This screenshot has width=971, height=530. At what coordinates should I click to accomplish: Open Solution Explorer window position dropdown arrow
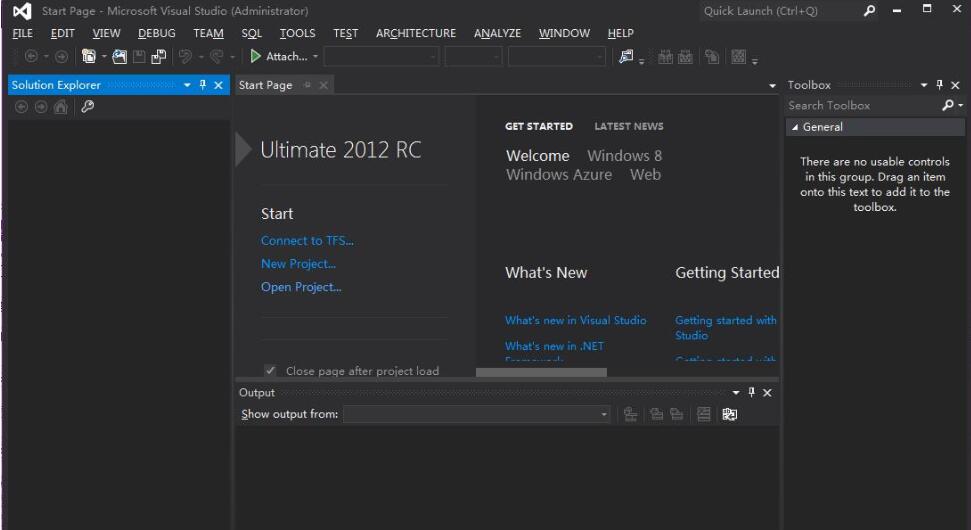click(x=187, y=85)
